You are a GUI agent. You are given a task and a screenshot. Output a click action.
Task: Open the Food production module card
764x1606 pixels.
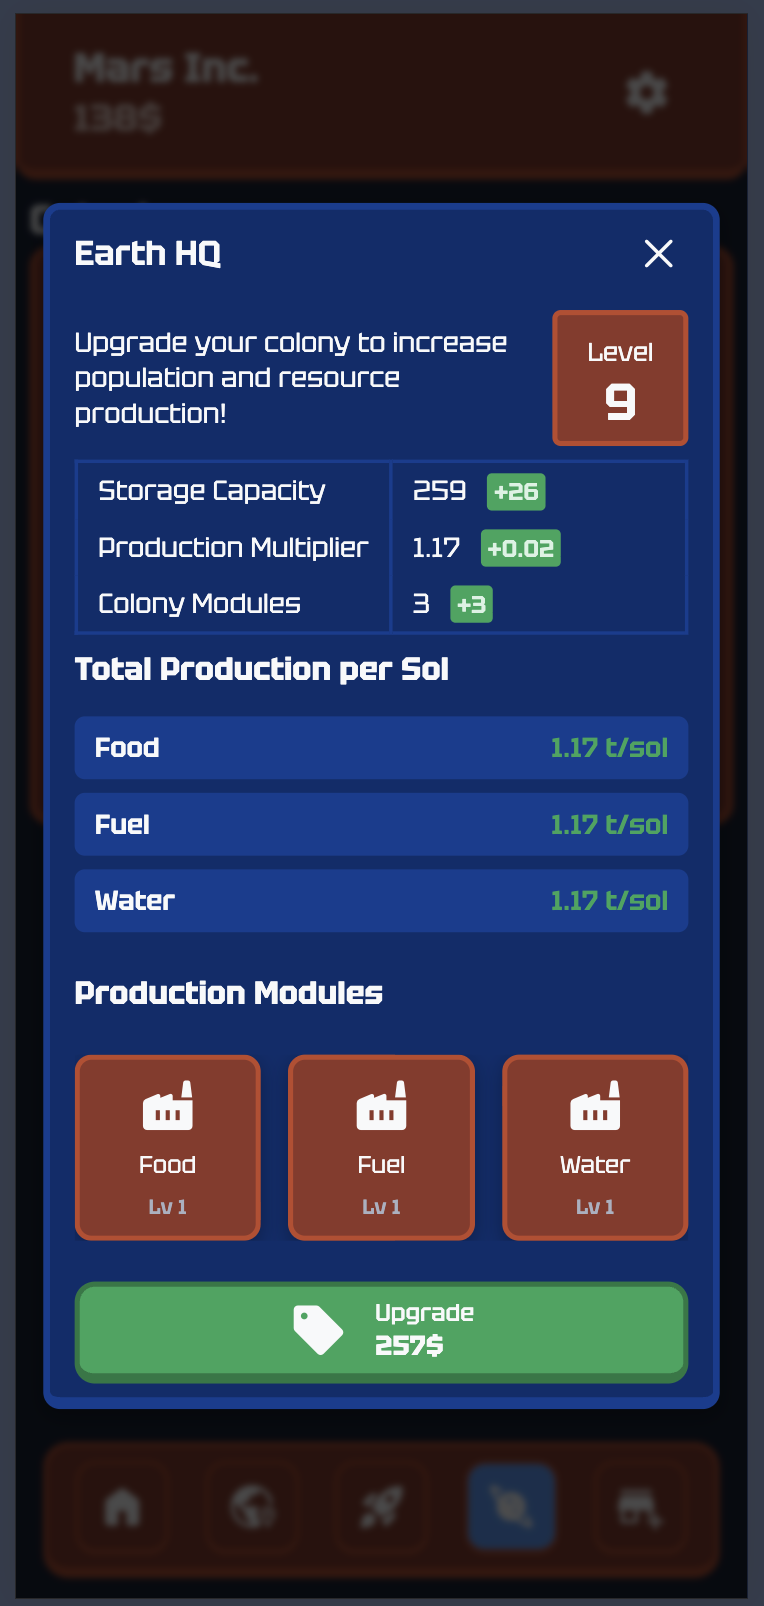click(168, 1148)
